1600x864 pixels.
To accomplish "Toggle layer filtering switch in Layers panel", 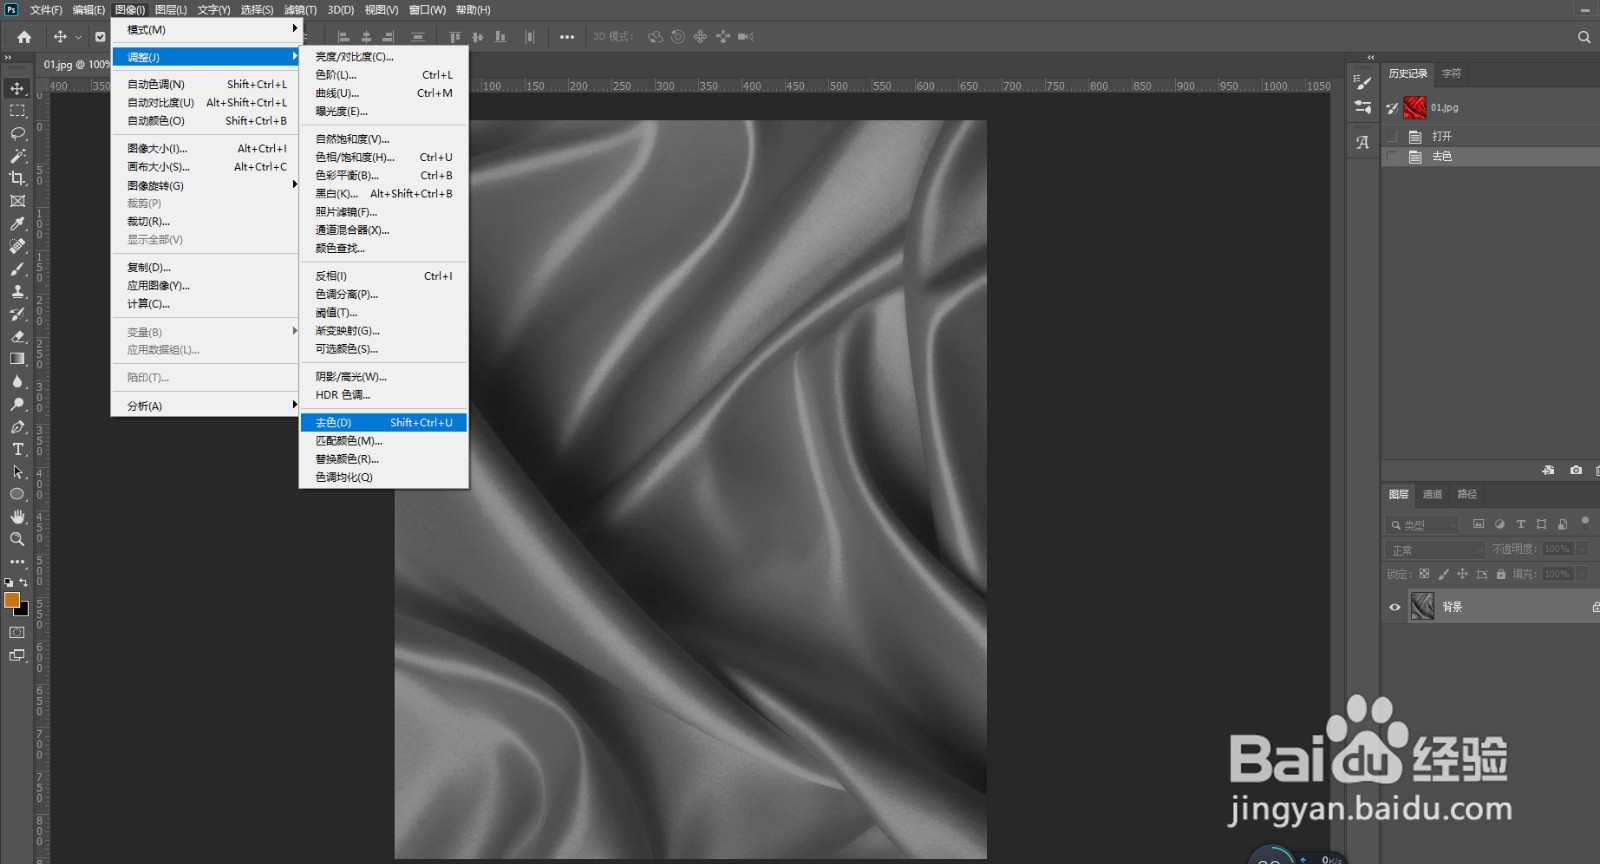I will click(x=1585, y=522).
